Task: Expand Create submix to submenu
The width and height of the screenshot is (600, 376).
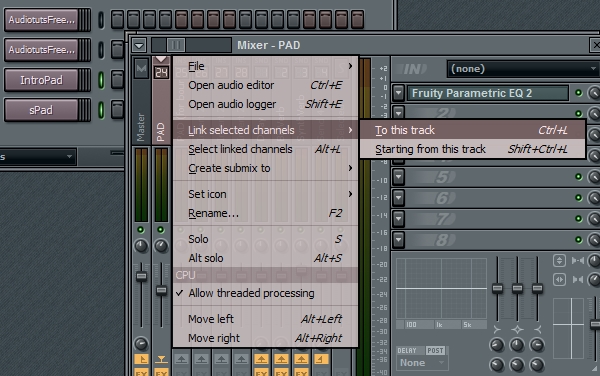Action: (x=265, y=168)
